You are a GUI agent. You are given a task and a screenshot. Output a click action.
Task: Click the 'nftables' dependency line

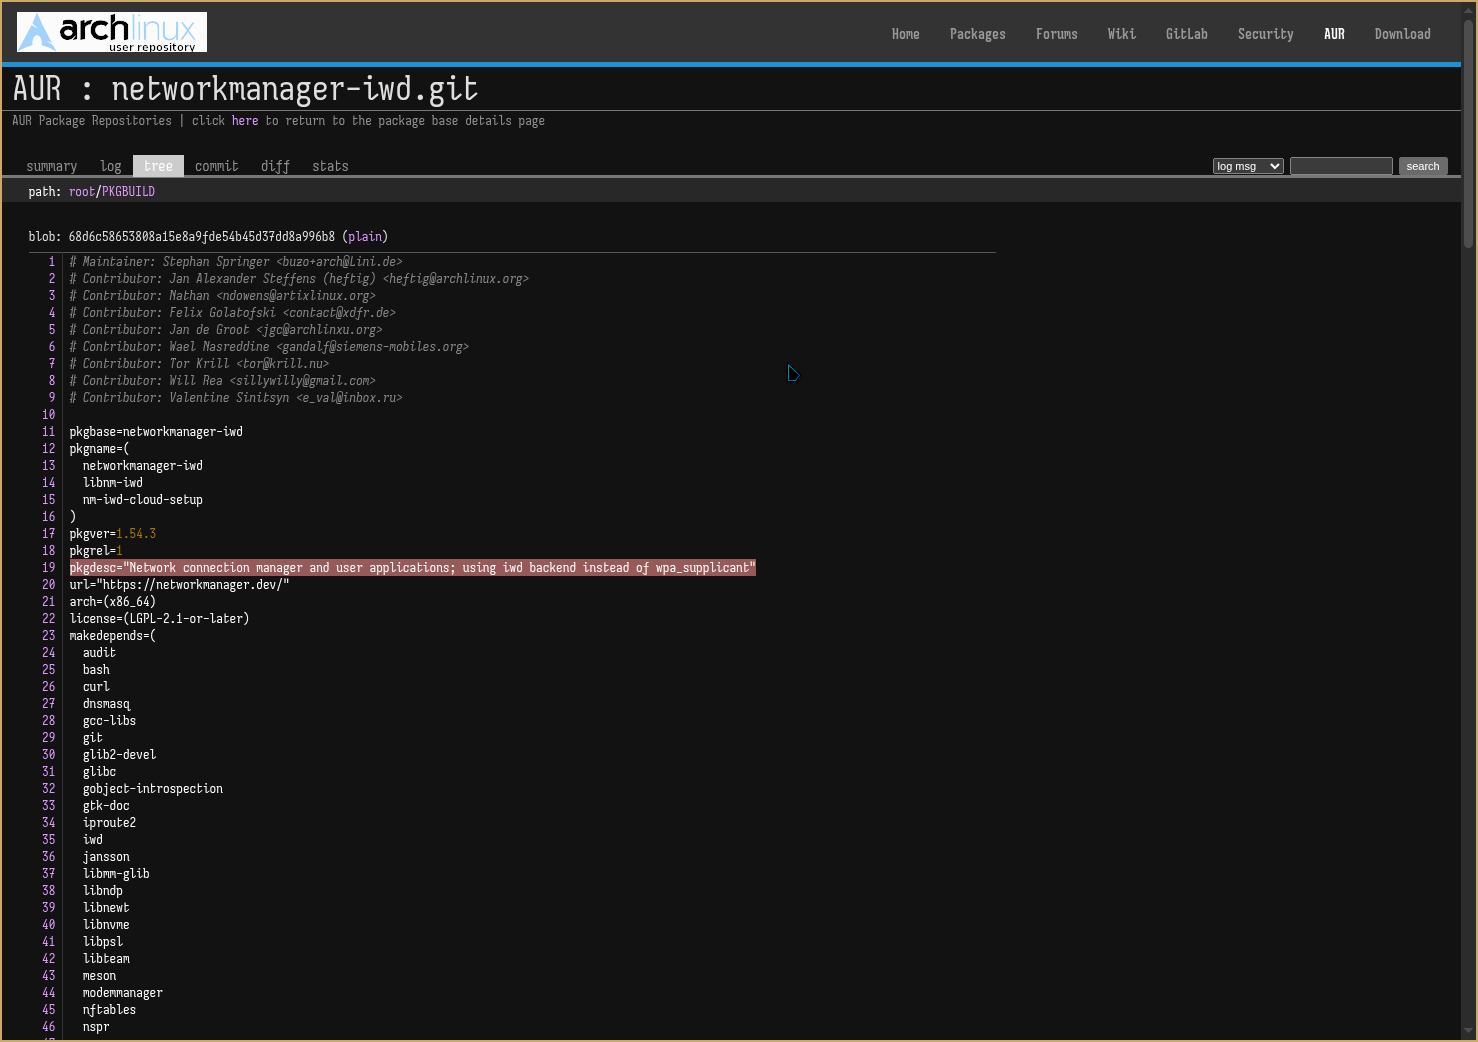tap(109, 1010)
